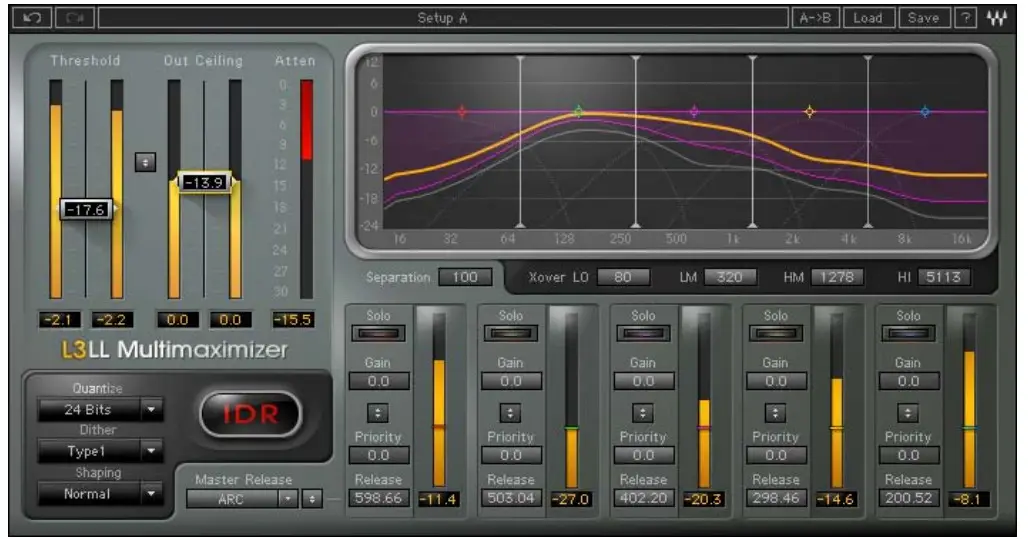The image size is (1032, 539).
Task: Click the red crossover band marker
Action: point(462,112)
